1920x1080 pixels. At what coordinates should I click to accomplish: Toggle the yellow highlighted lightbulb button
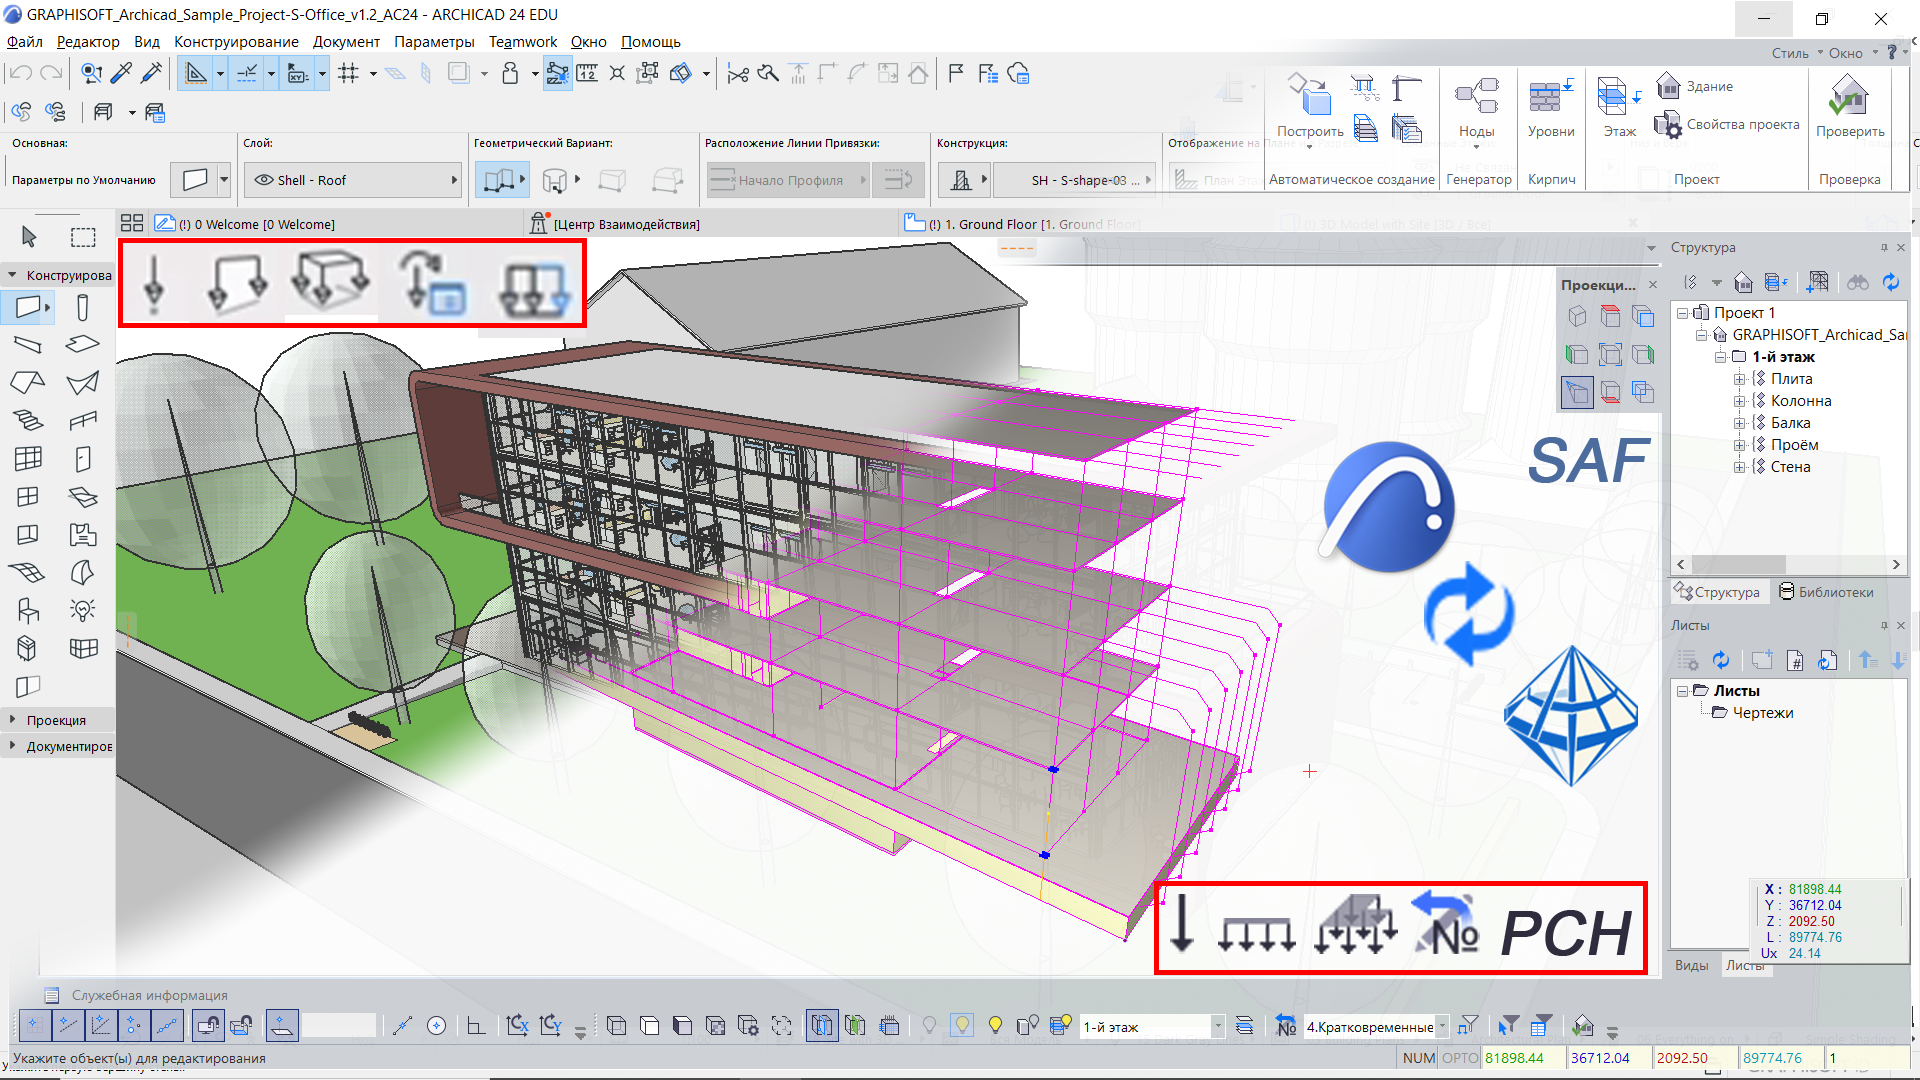[962, 1026]
